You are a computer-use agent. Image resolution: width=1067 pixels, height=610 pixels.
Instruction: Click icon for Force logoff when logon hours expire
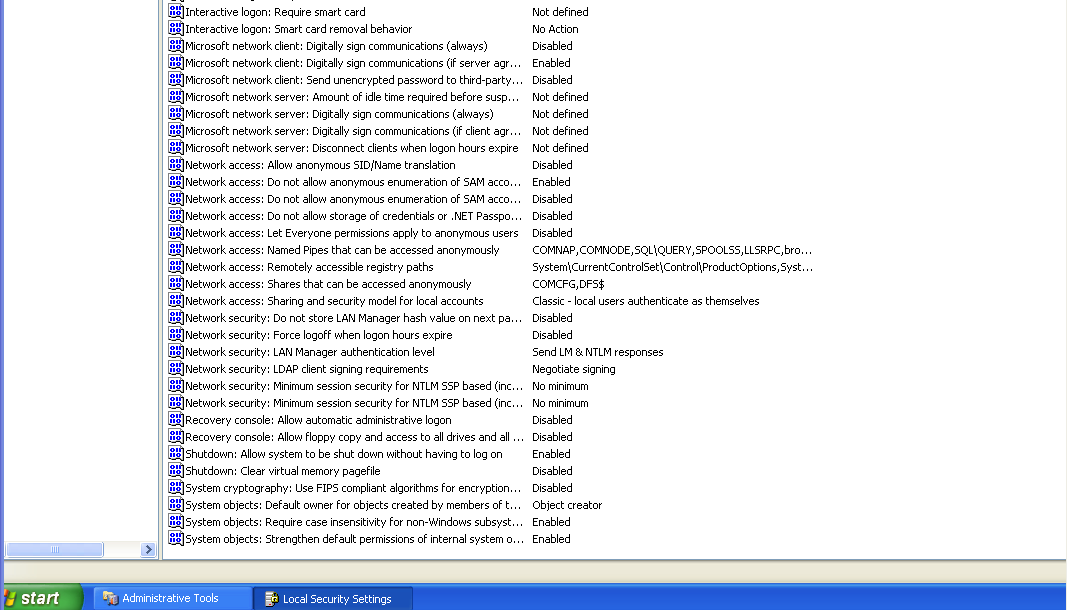tap(176, 335)
